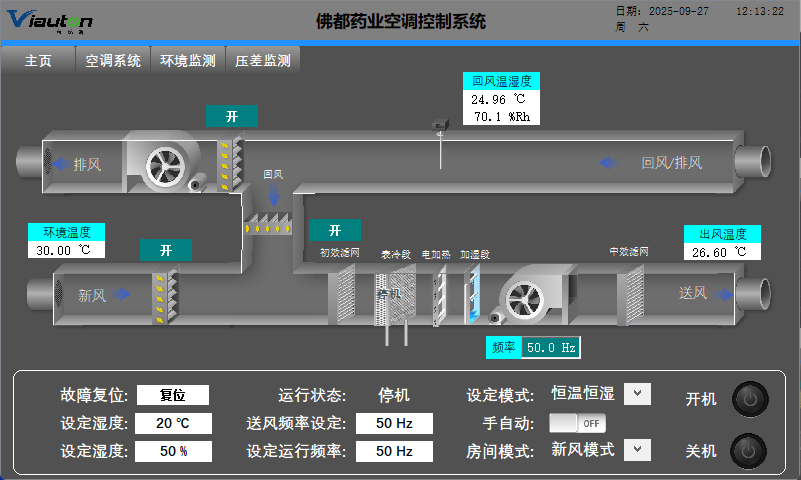Image resolution: width=801 pixels, height=480 pixels.
Task: Open the 设定模式 dropdown showing 恒温恒湿
Action: click(637, 394)
